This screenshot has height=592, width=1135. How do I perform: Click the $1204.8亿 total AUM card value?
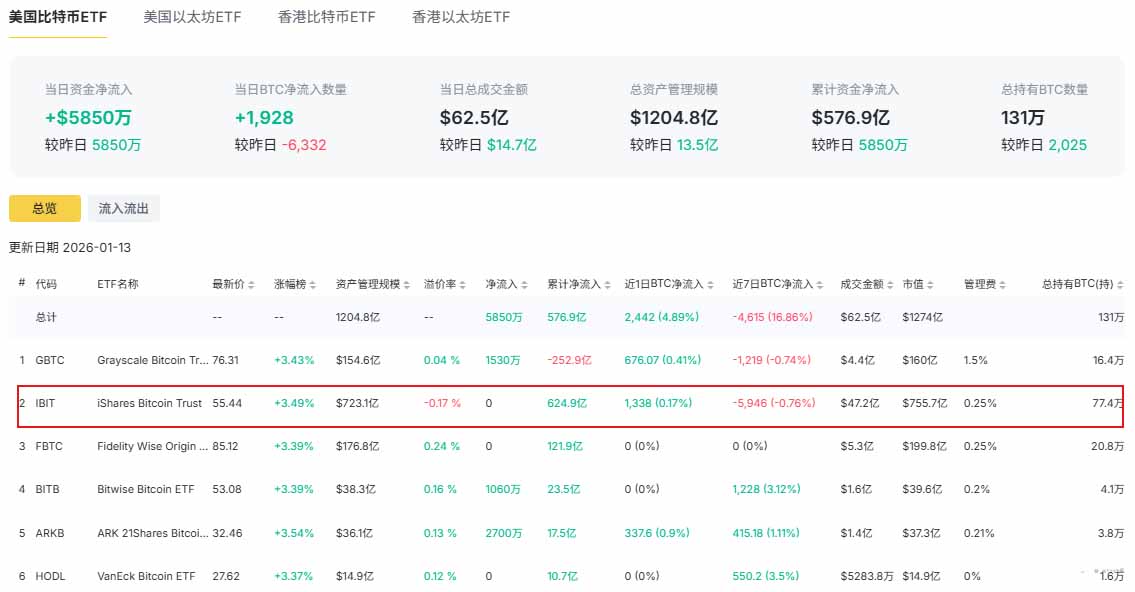click(674, 117)
